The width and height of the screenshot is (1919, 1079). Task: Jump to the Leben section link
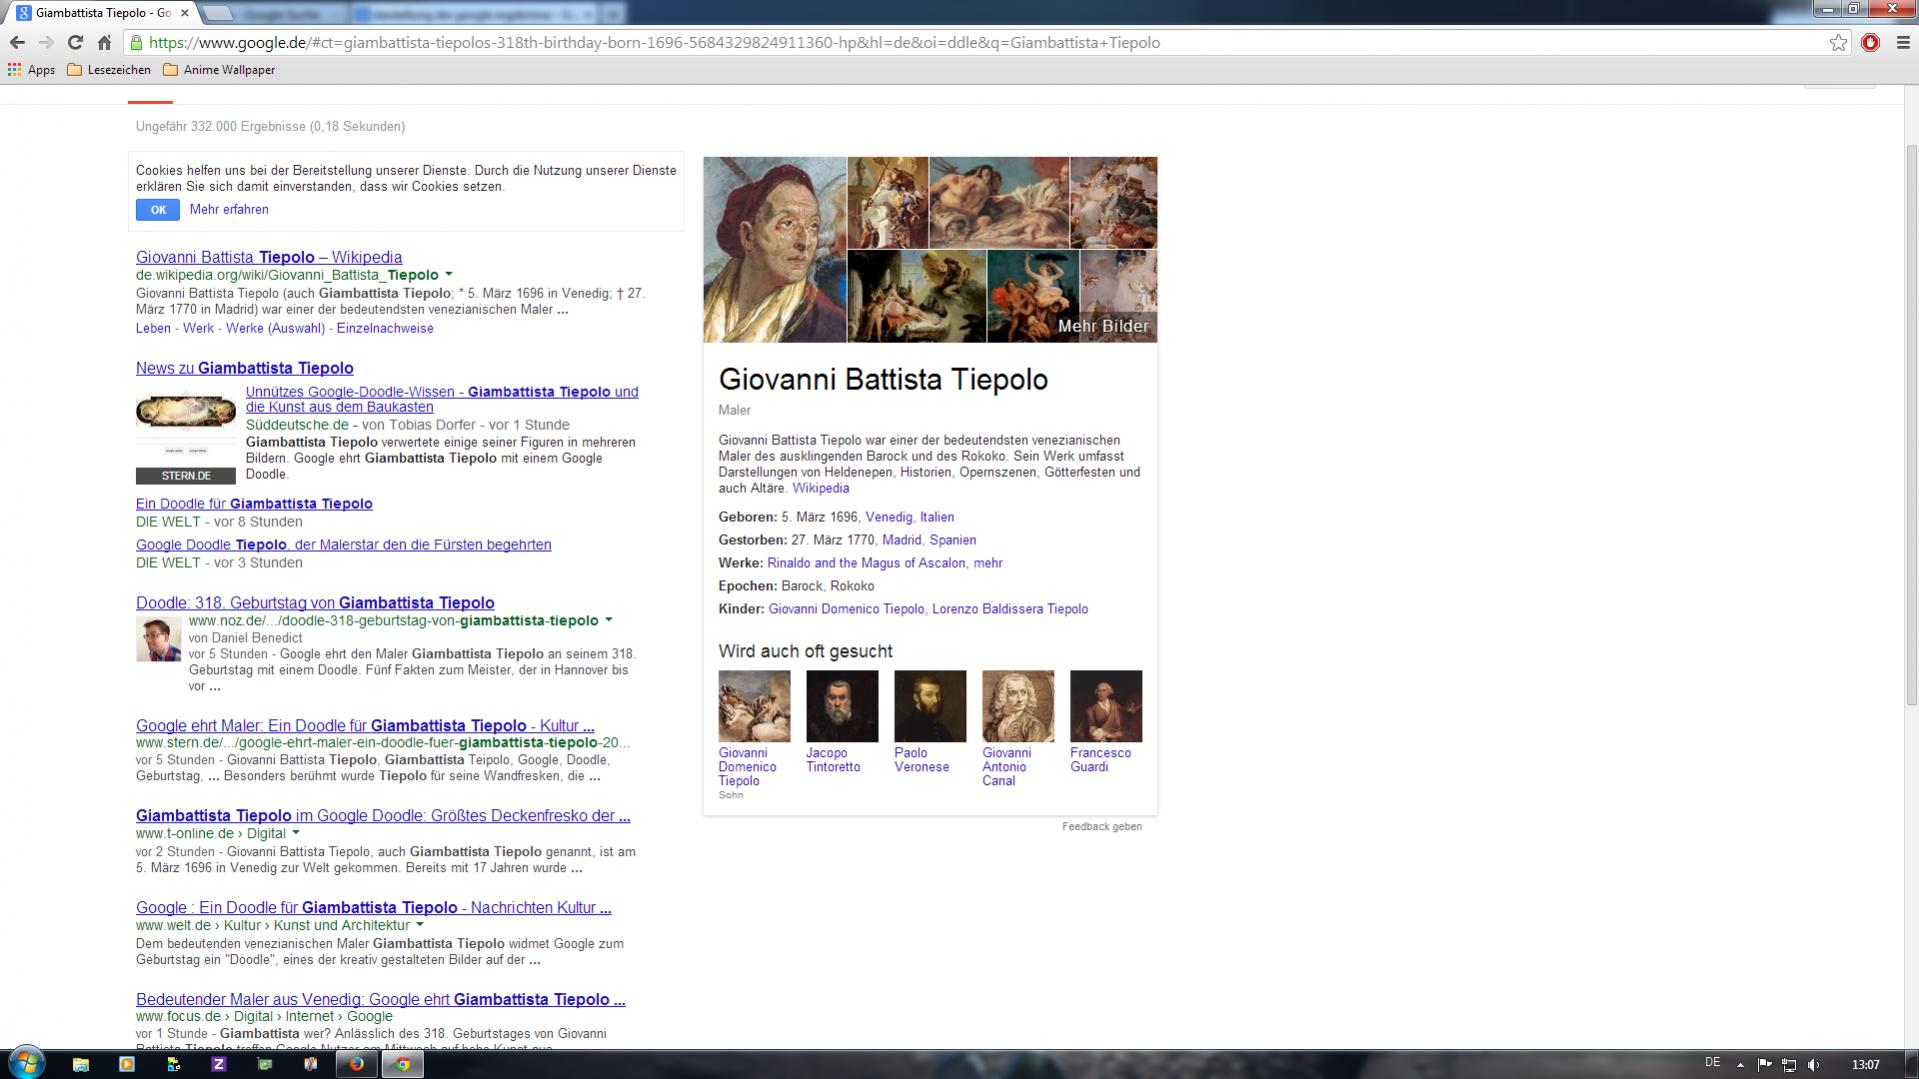[153, 328]
